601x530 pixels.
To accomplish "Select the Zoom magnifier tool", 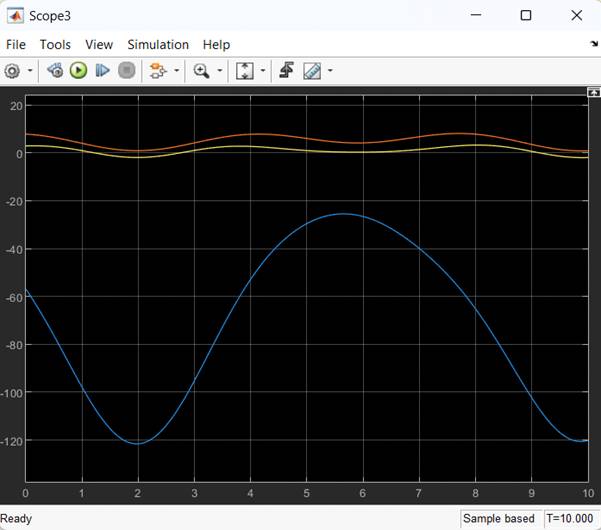I will pyautogui.click(x=201, y=71).
